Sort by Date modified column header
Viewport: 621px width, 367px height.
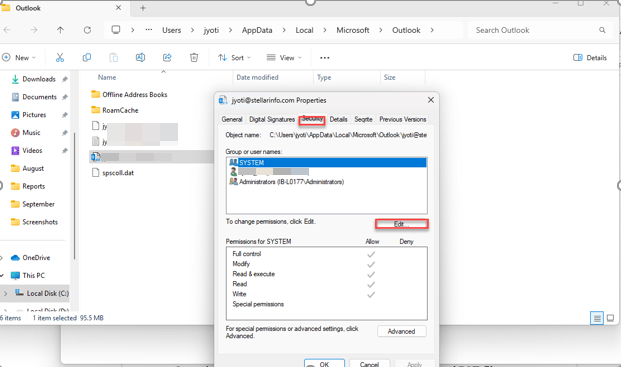pyautogui.click(x=257, y=78)
